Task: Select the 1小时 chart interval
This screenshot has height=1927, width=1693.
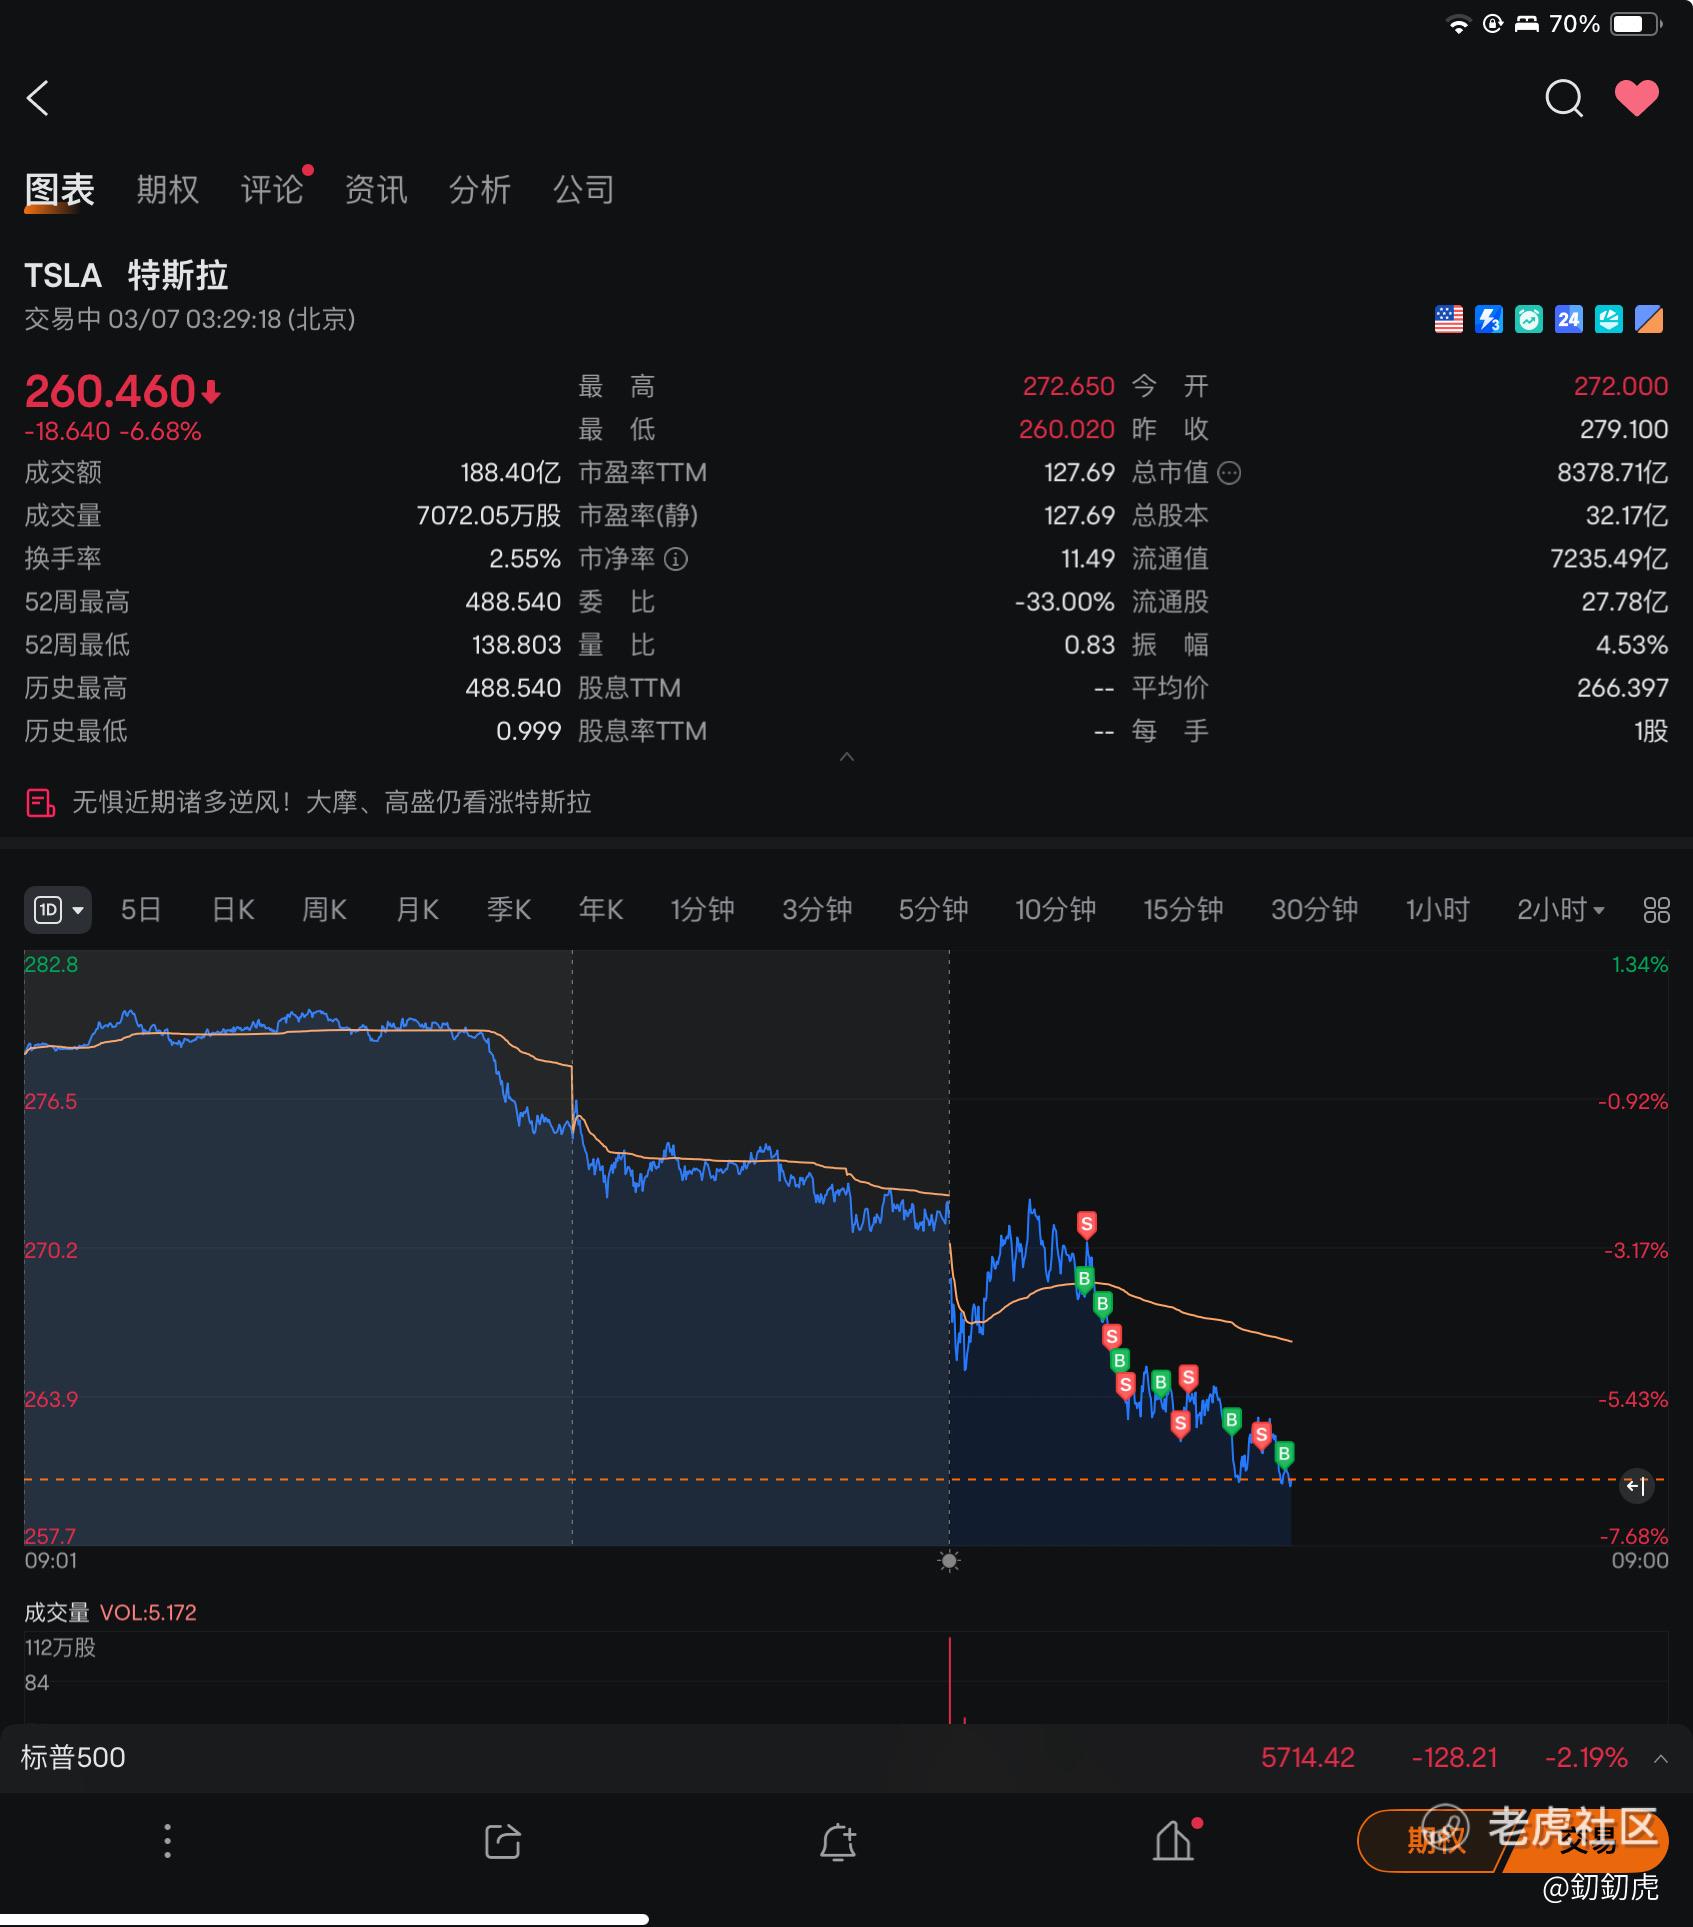Action: pos(1438,910)
